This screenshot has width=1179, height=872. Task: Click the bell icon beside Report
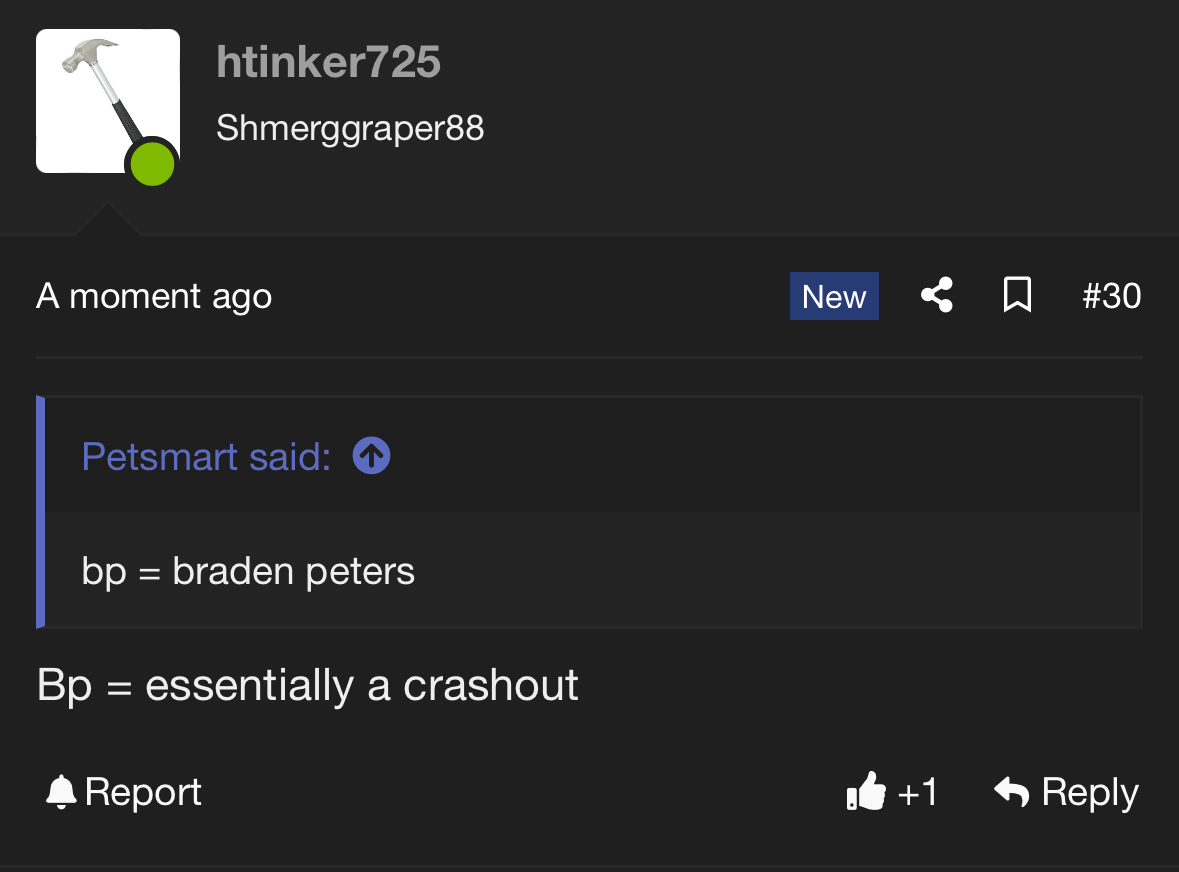point(61,792)
